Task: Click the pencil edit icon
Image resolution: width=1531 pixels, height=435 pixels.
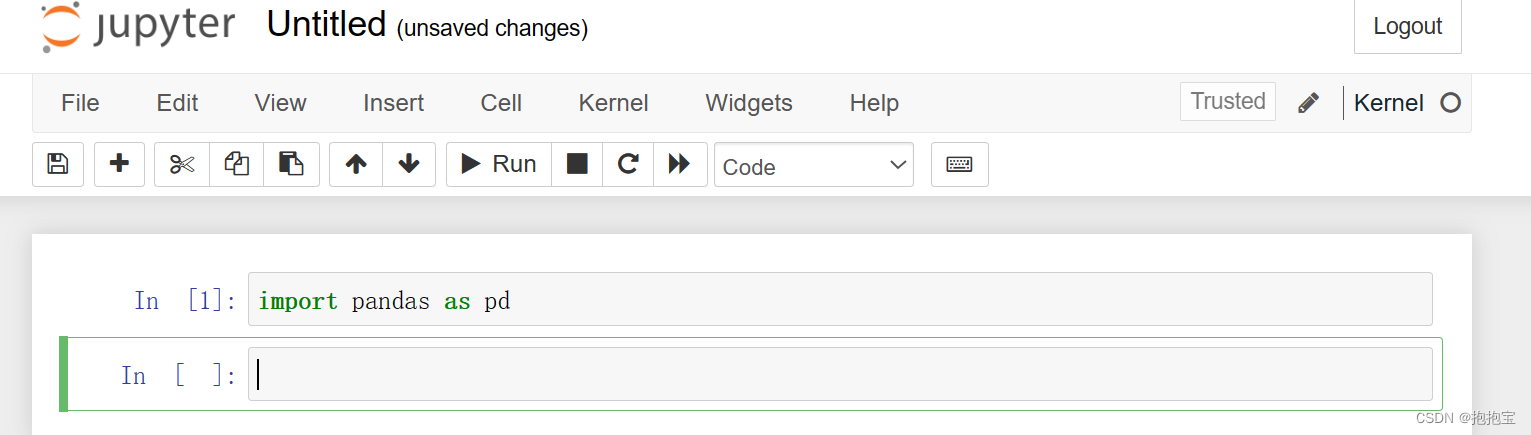Action: (1308, 103)
